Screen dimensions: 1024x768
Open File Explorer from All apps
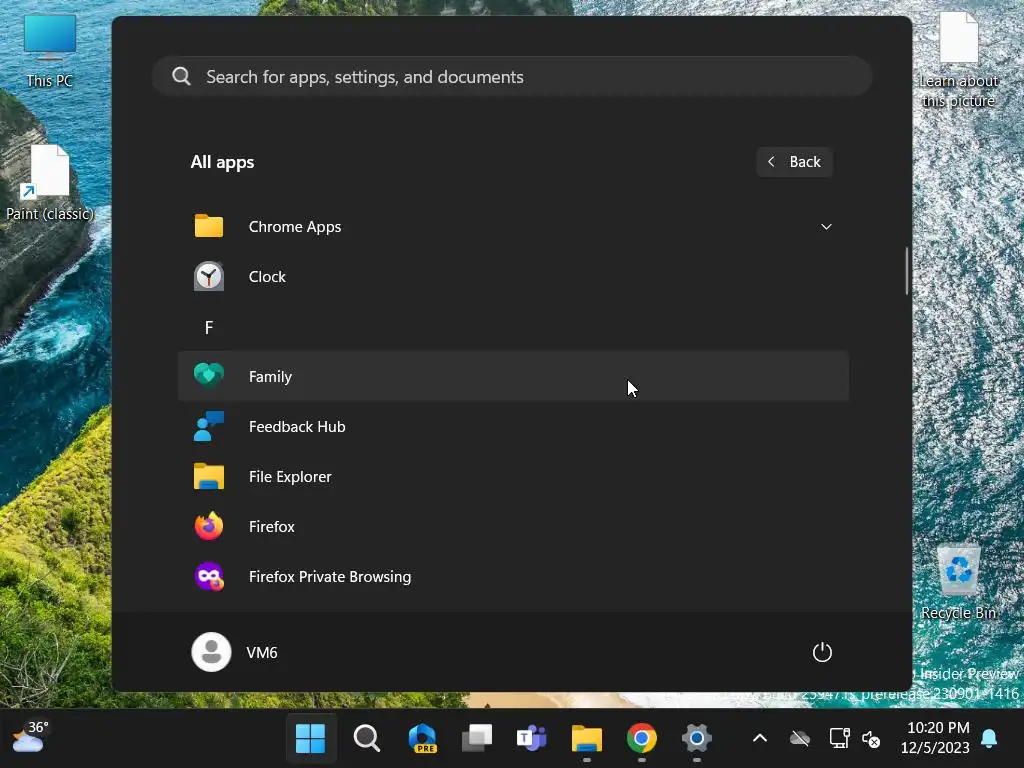coord(513,477)
